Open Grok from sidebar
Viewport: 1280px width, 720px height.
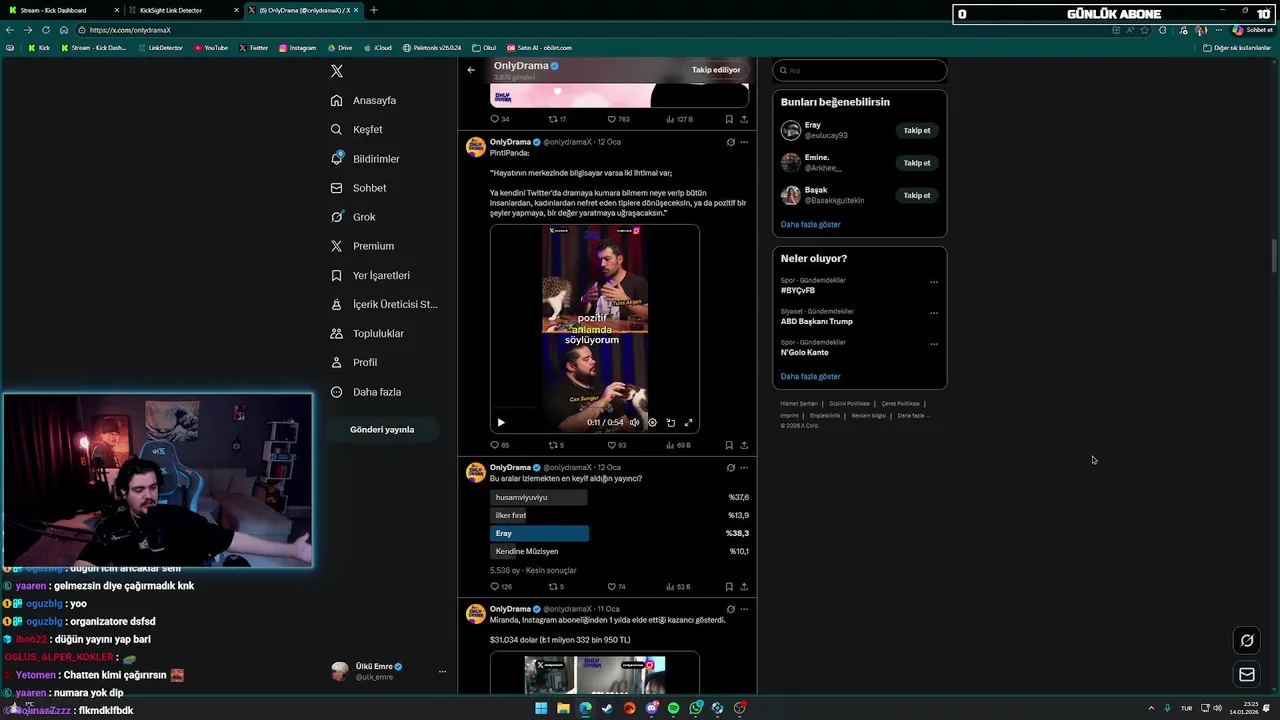point(353,217)
